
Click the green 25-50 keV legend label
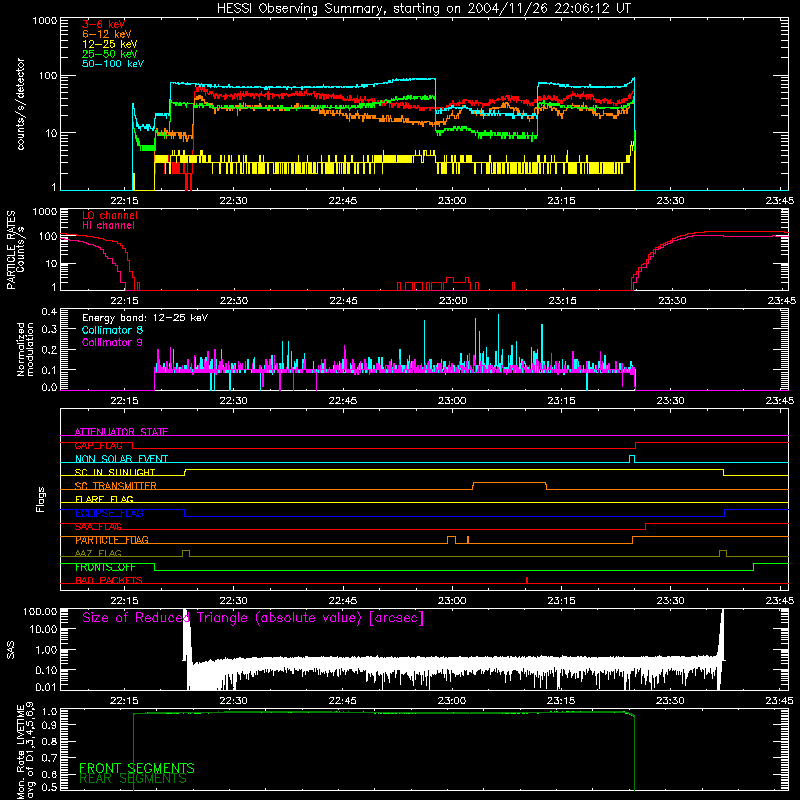tap(110, 54)
